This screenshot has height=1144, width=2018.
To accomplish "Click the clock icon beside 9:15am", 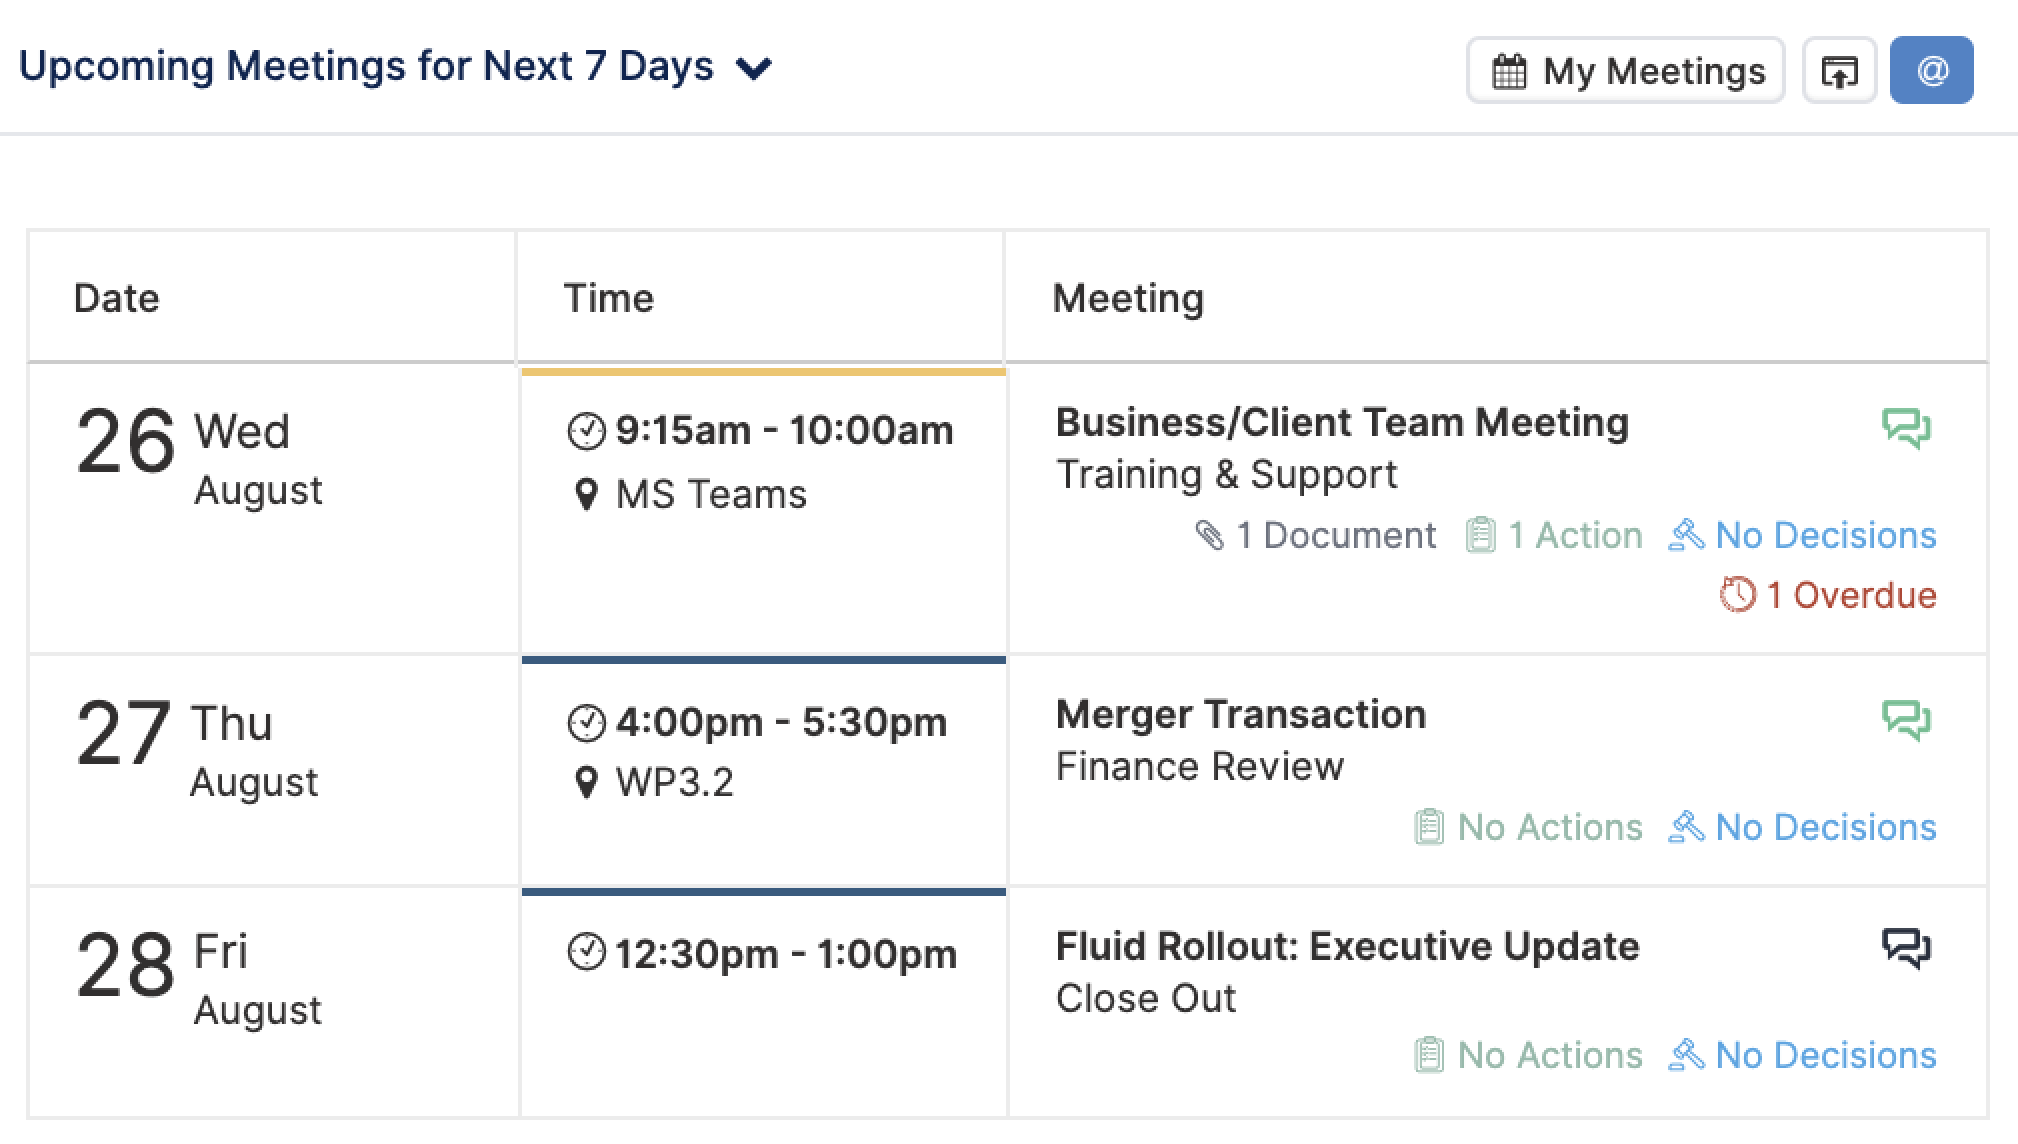I will pyautogui.click(x=586, y=431).
